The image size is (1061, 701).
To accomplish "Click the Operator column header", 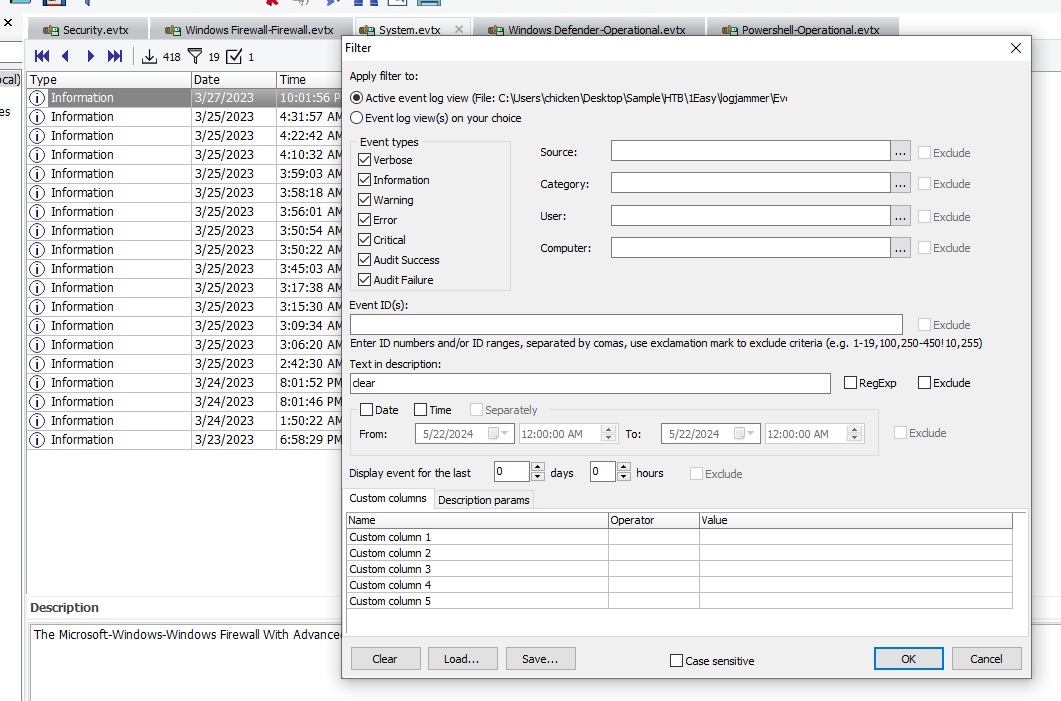I will (x=654, y=520).
